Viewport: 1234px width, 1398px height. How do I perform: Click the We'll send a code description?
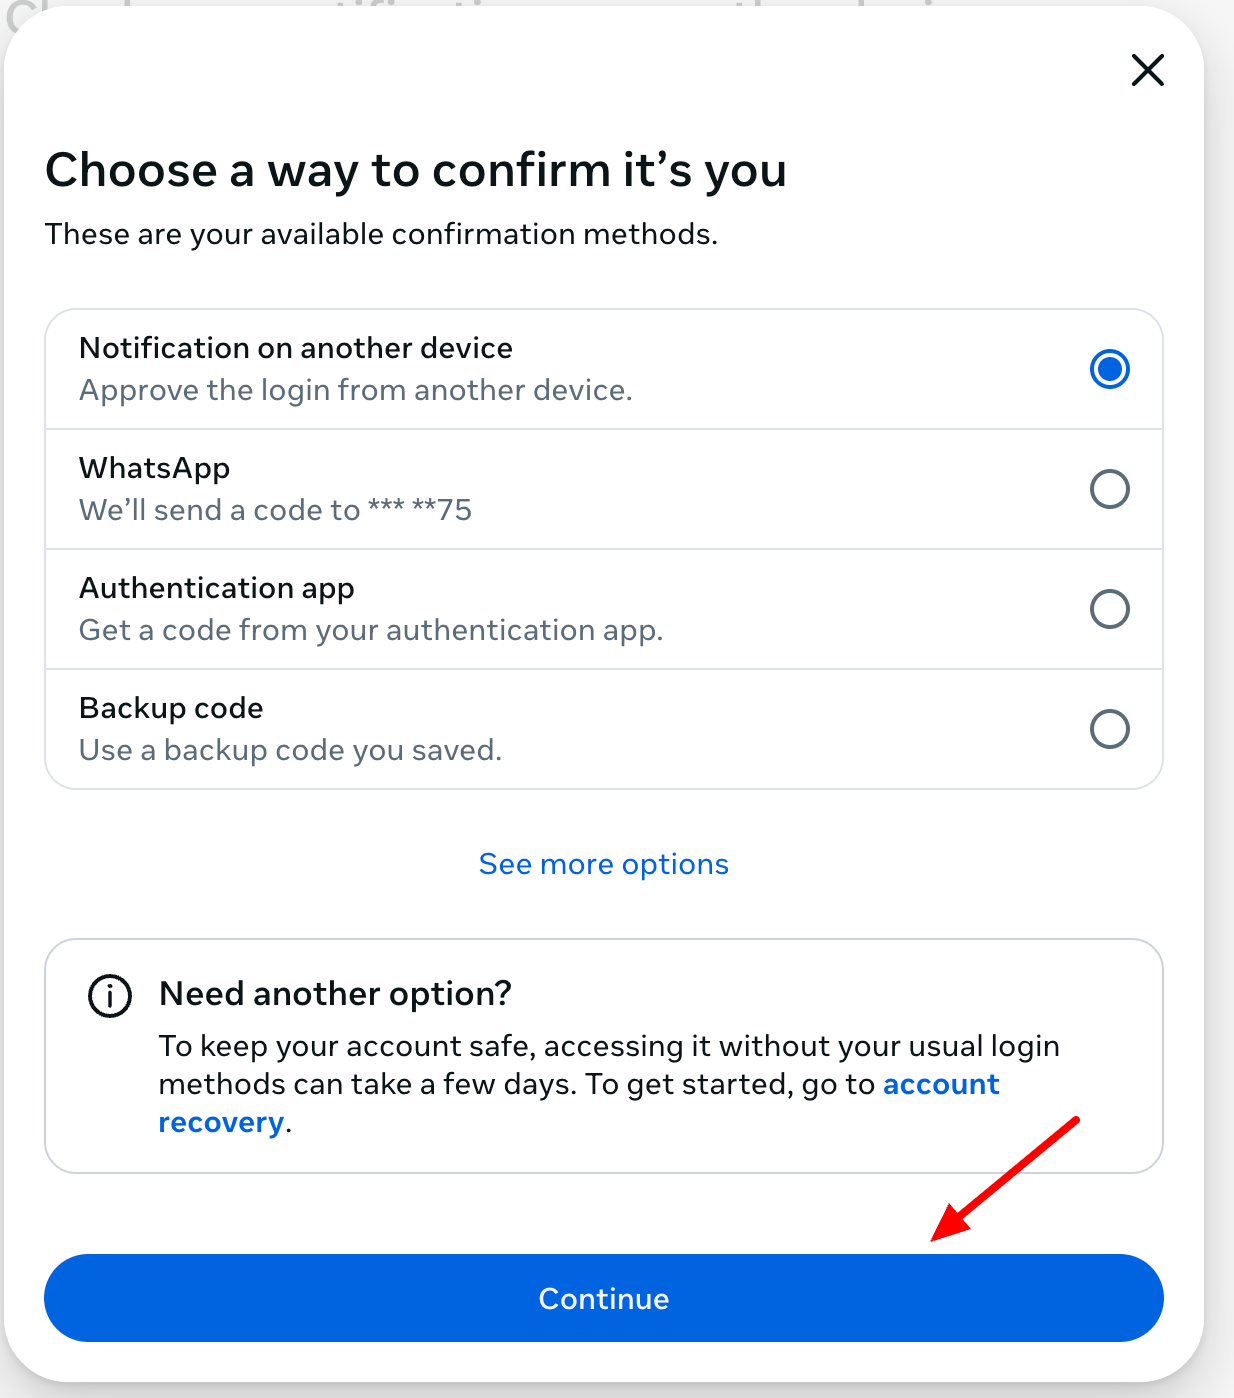click(275, 510)
